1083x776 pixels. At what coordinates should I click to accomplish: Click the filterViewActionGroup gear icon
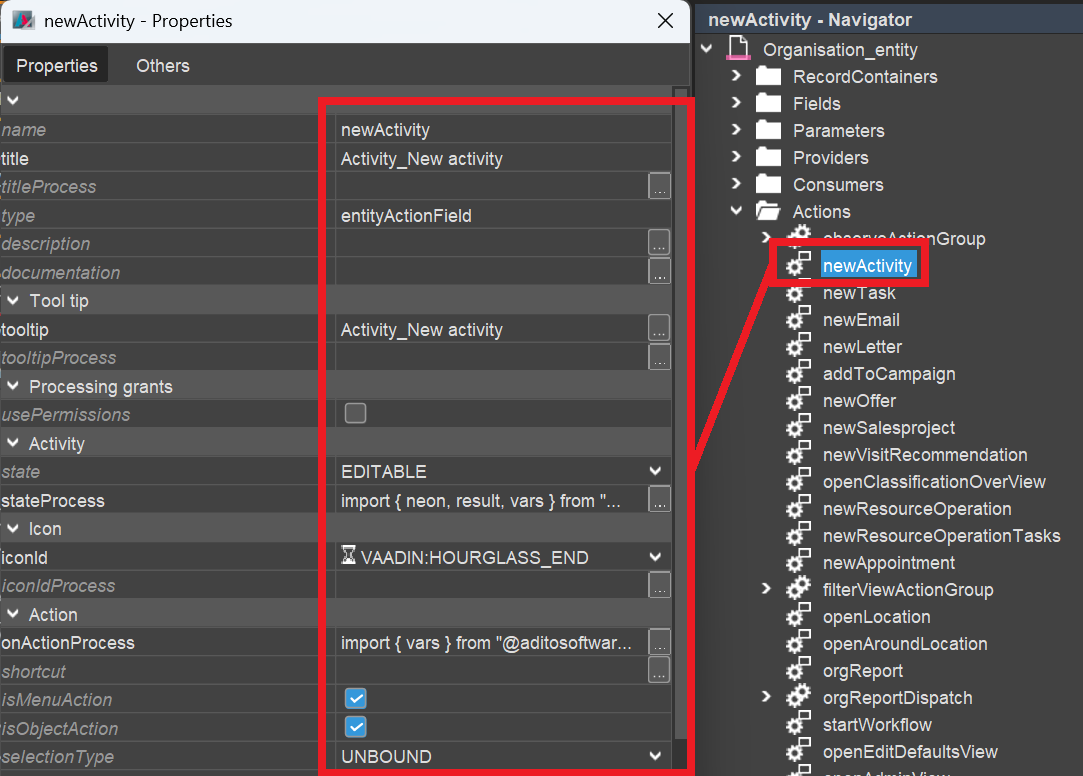[x=797, y=590]
